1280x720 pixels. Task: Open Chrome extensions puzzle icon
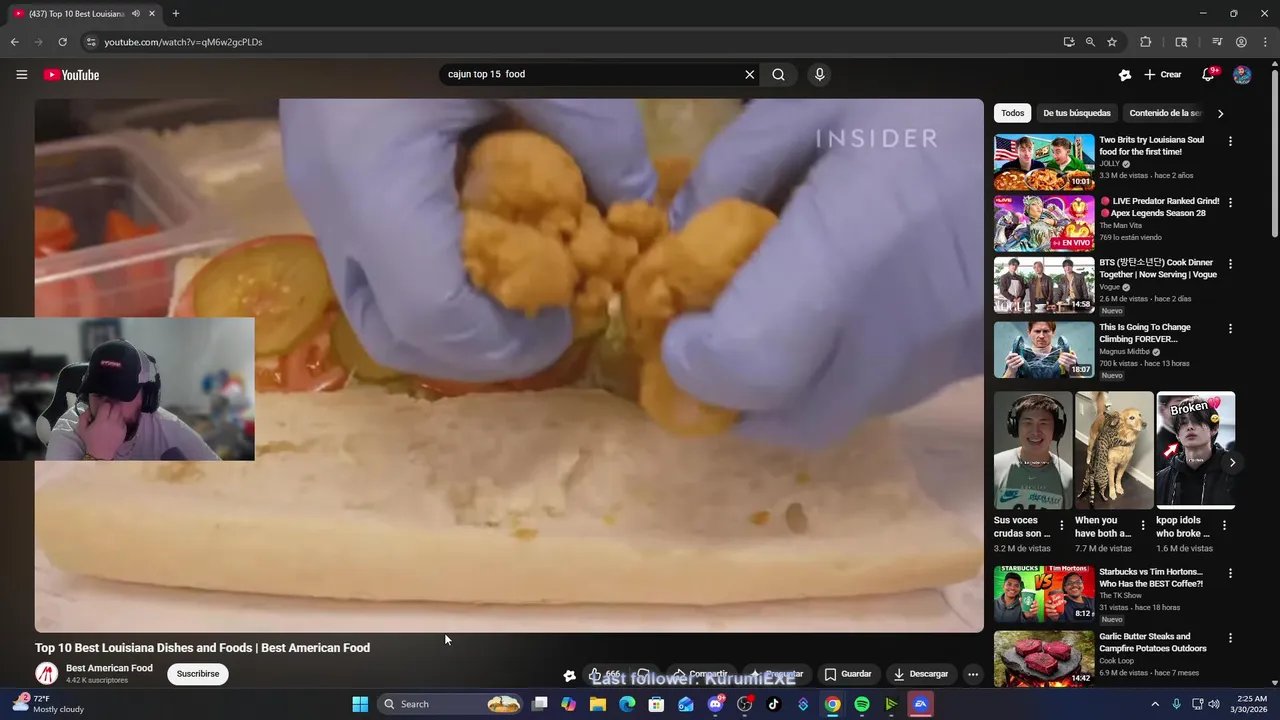1146,42
